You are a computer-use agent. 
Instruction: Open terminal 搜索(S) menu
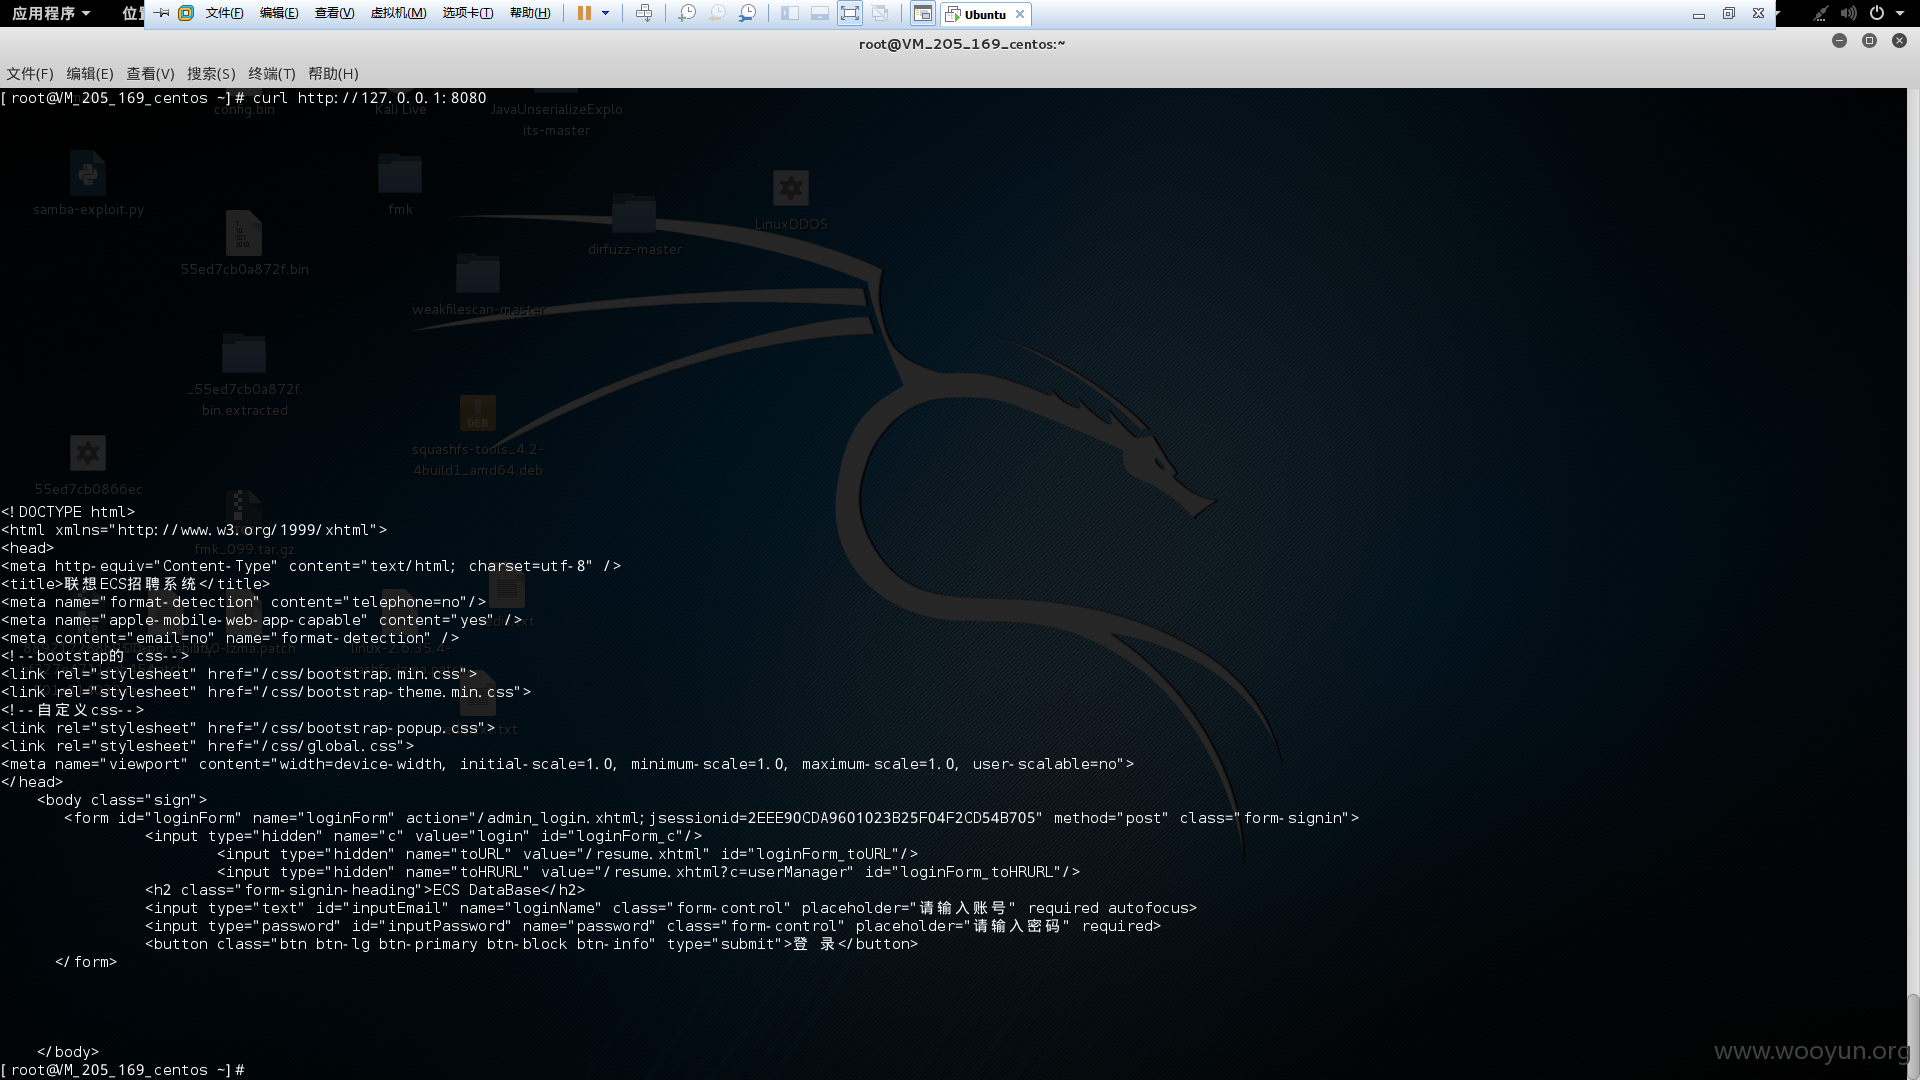(211, 74)
